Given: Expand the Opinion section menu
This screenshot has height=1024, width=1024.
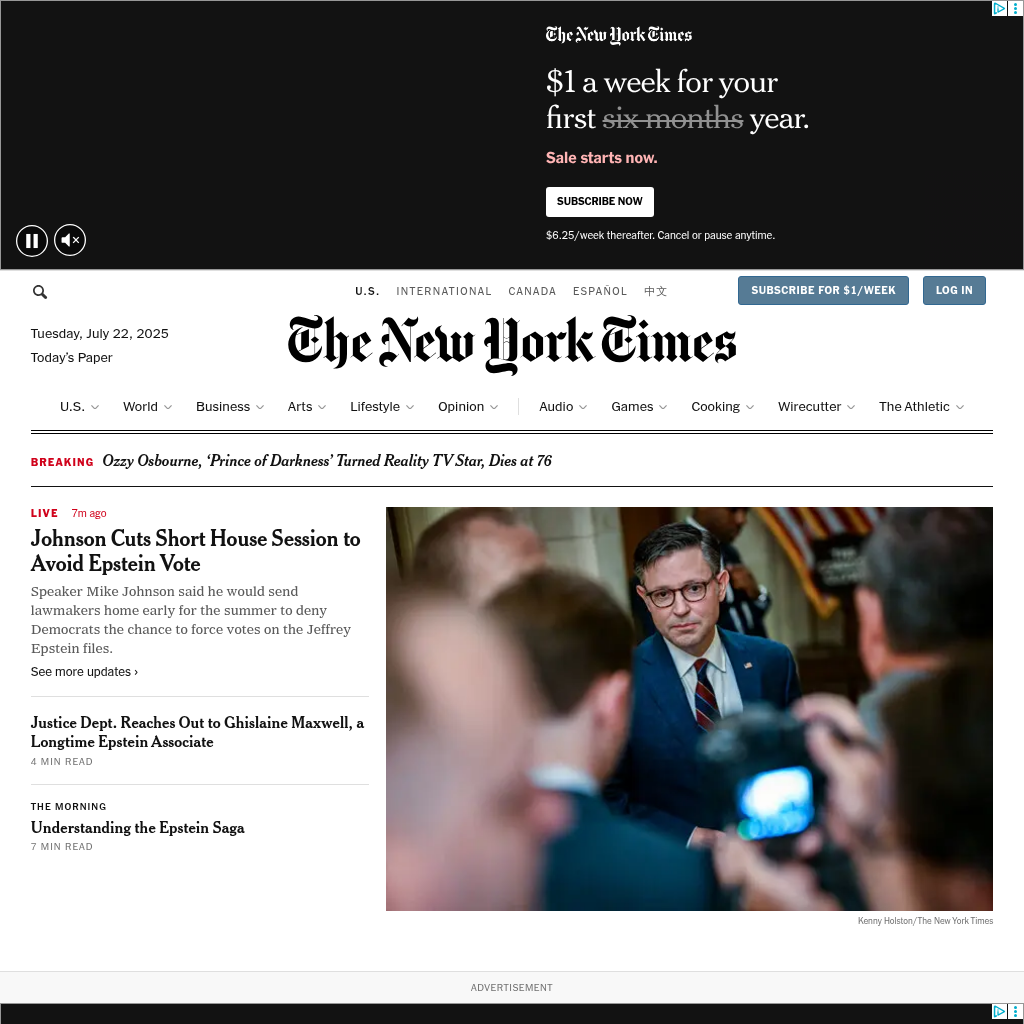Looking at the screenshot, I should pos(468,407).
